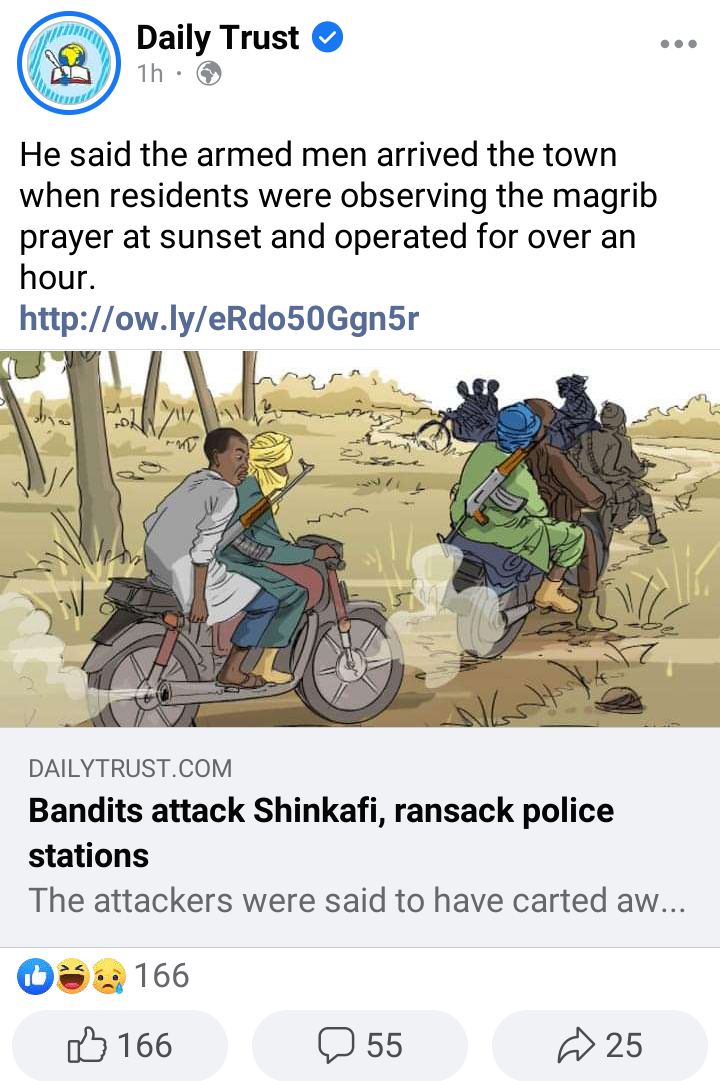This screenshot has width=720, height=1081.
Task: Click the DAILYTRUST.COM source label
Action: [130, 769]
